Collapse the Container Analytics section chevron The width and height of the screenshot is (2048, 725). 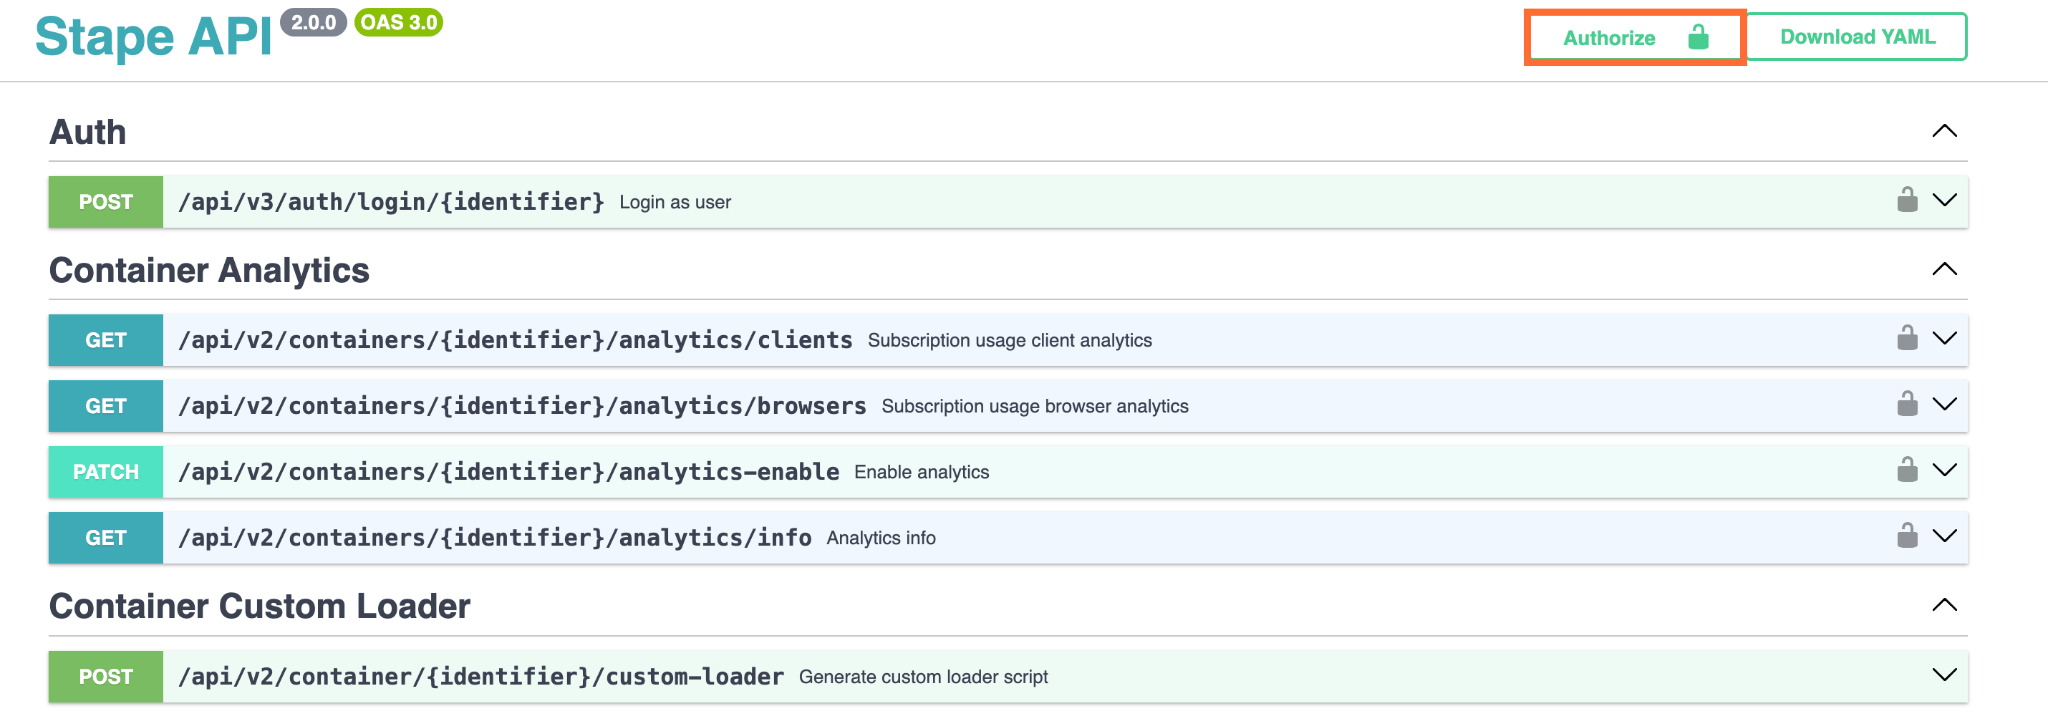[x=1944, y=269]
